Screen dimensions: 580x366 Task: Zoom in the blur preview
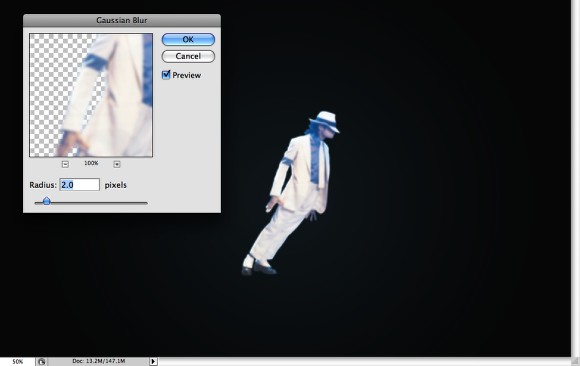117,164
